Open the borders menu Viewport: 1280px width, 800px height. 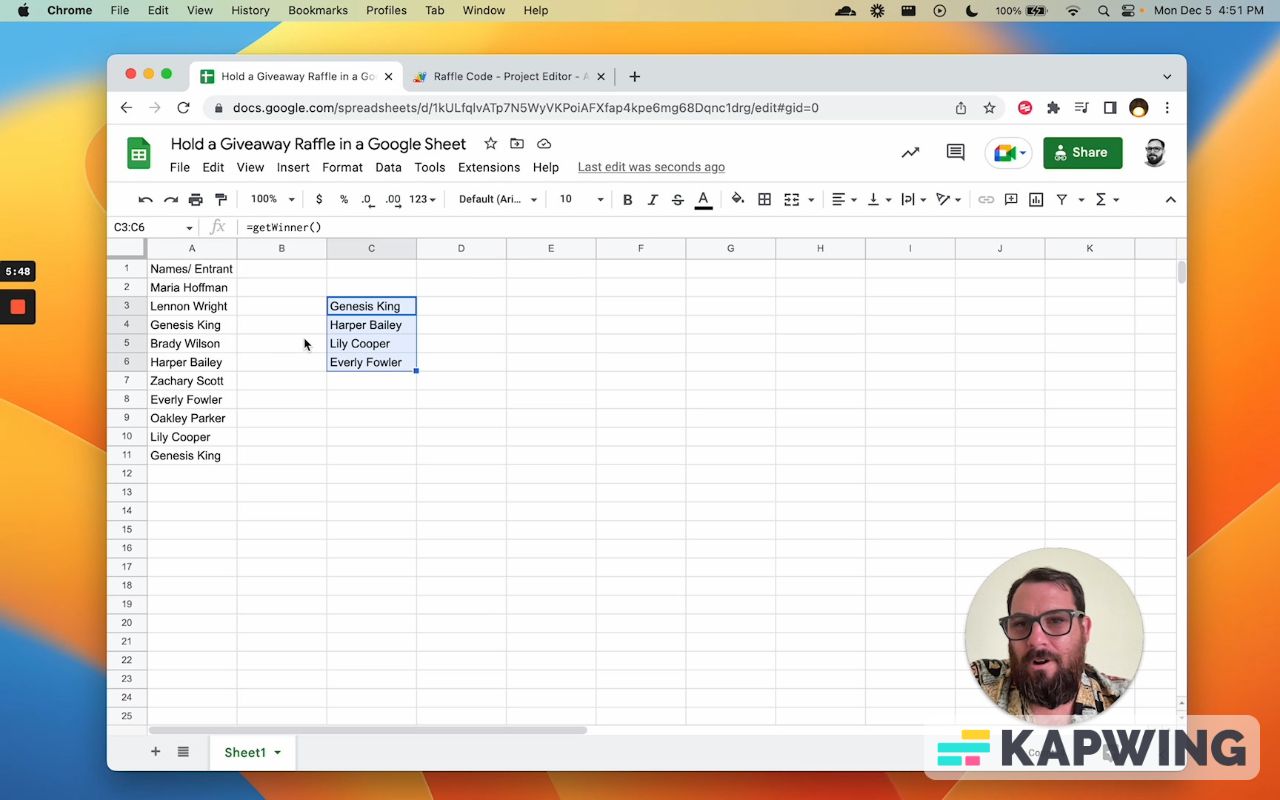click(764, 200)
